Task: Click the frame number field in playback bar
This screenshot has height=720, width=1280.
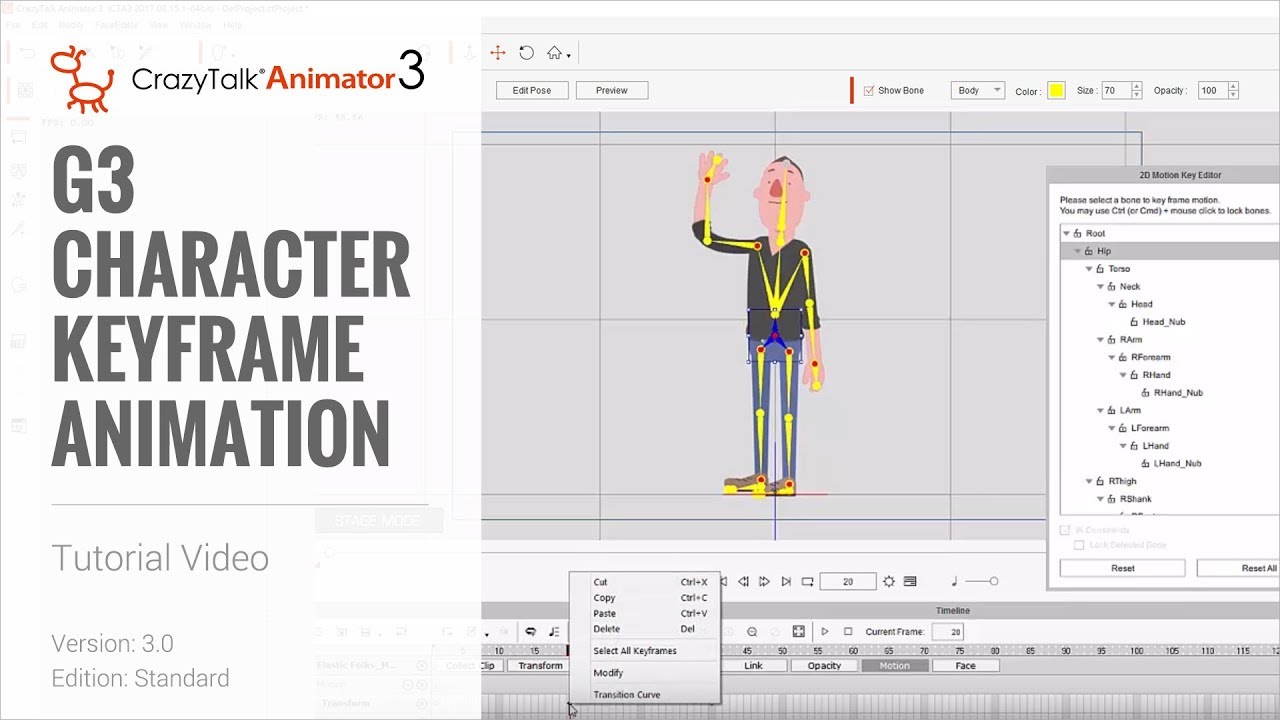Action: point(848,581)
